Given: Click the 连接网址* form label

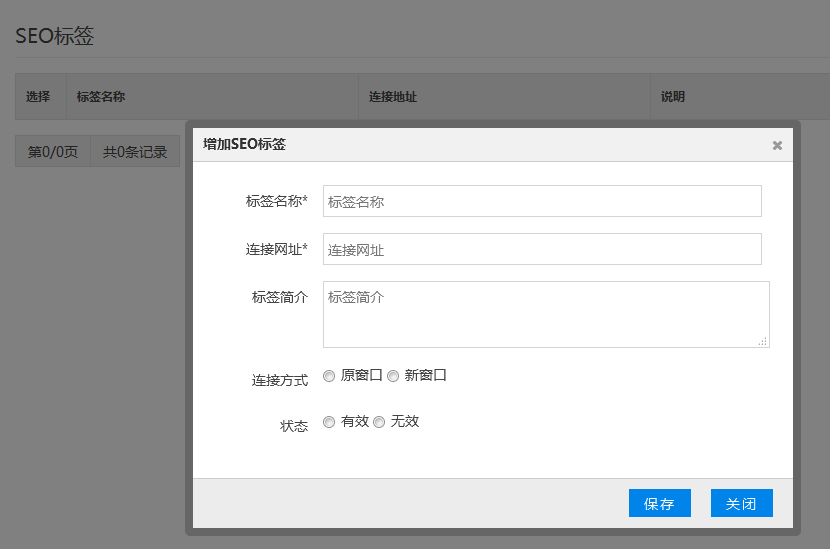Looking at the screenshot, I should [276, 250].
